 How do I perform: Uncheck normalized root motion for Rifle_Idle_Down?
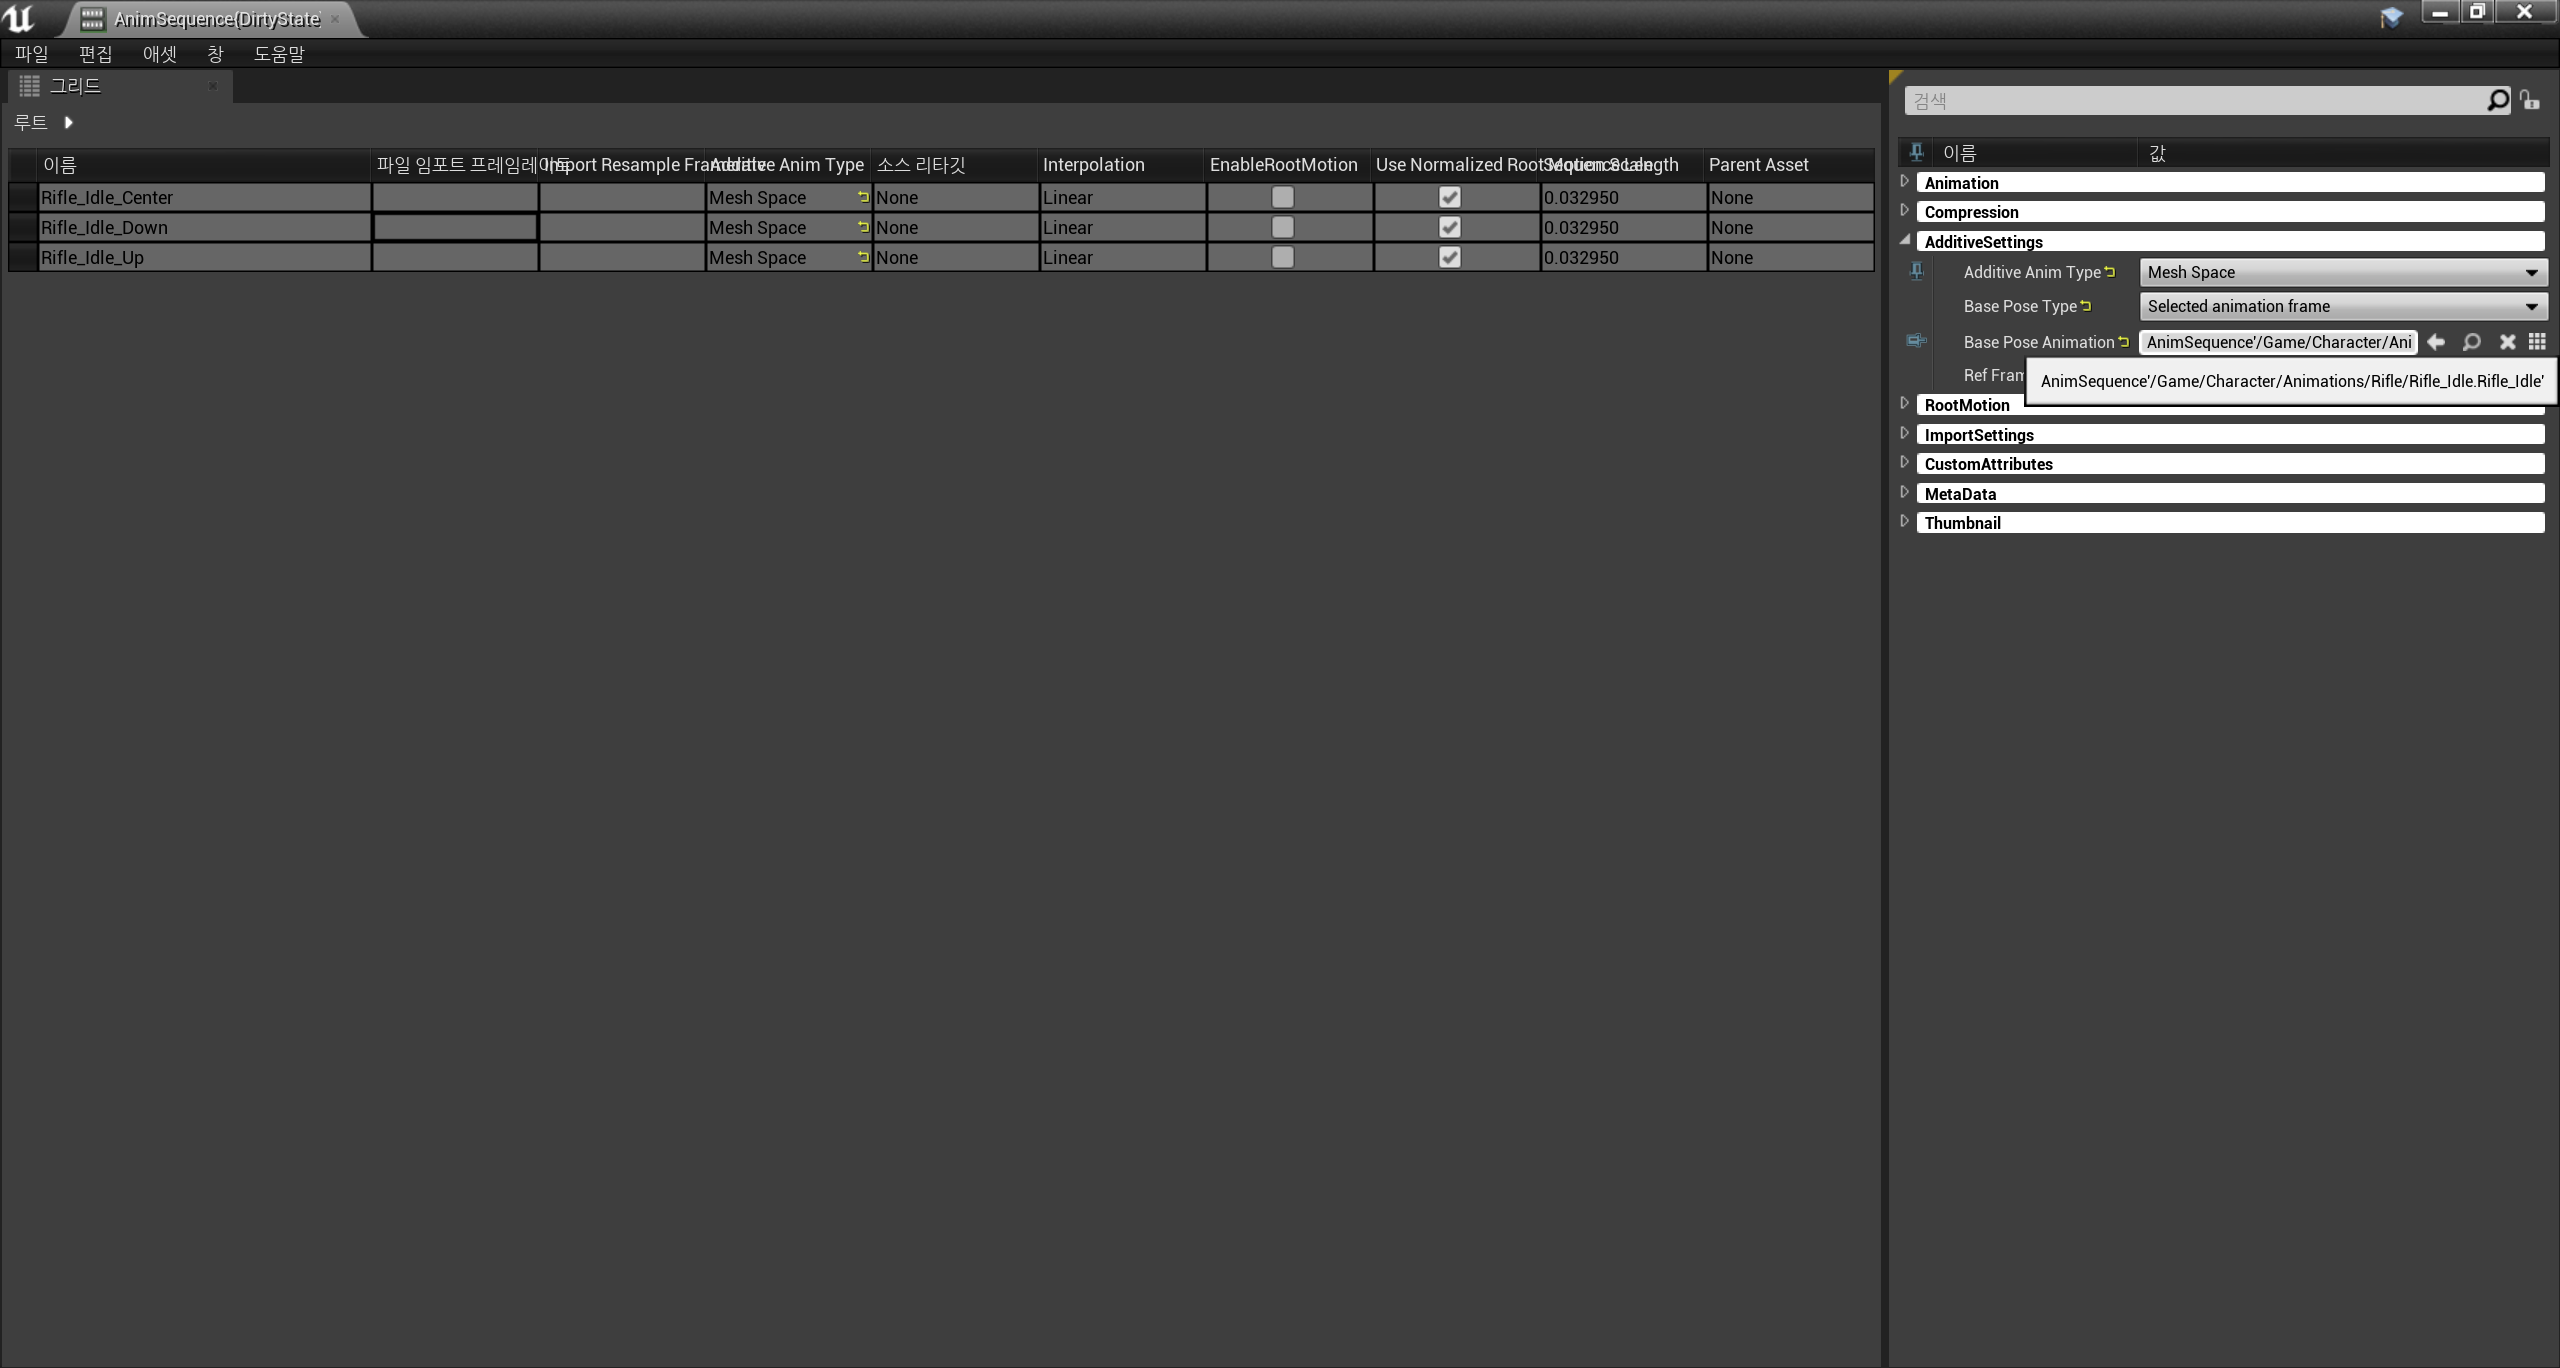[1449, 228]
